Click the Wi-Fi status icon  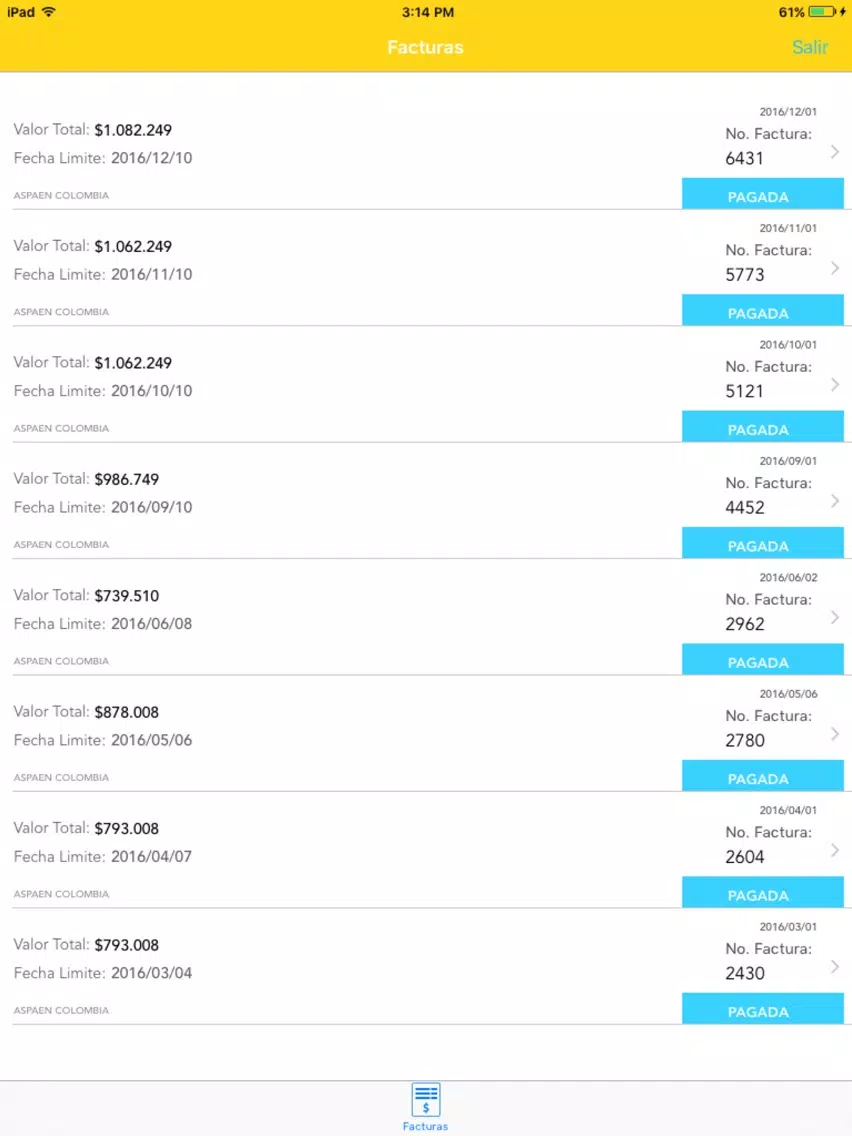pos(49,12)
